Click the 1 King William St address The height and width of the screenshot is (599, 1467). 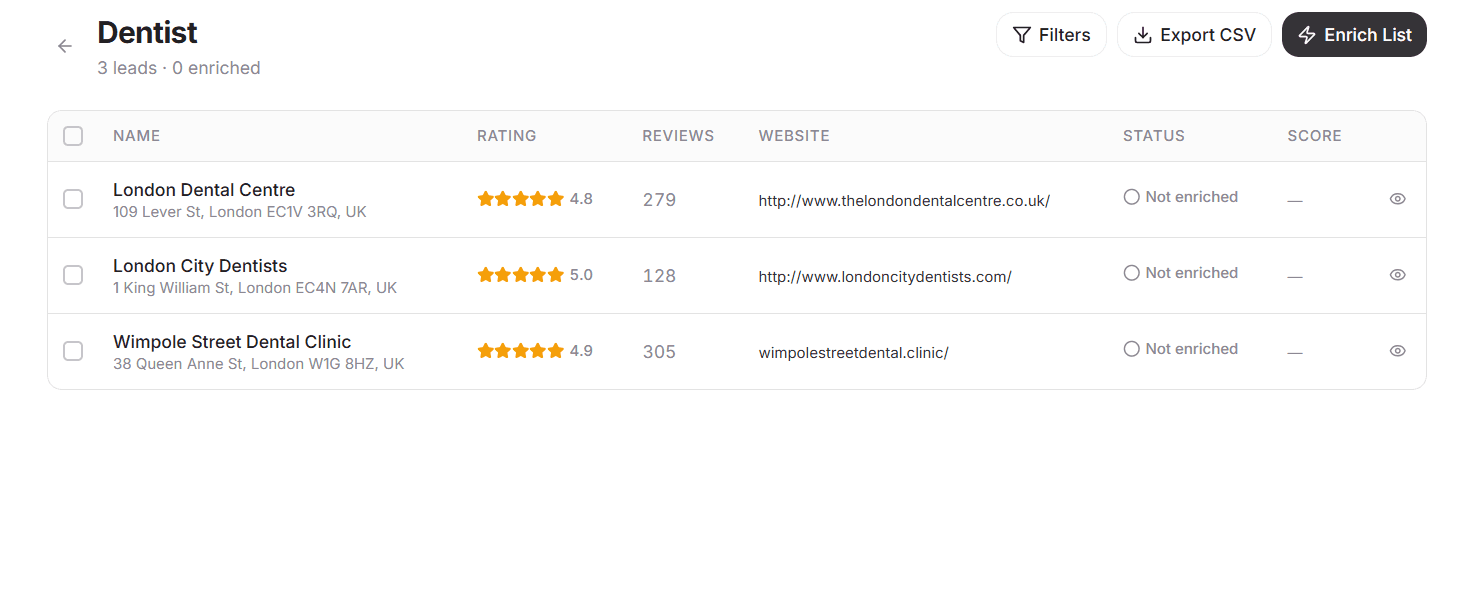pos(255,288)
